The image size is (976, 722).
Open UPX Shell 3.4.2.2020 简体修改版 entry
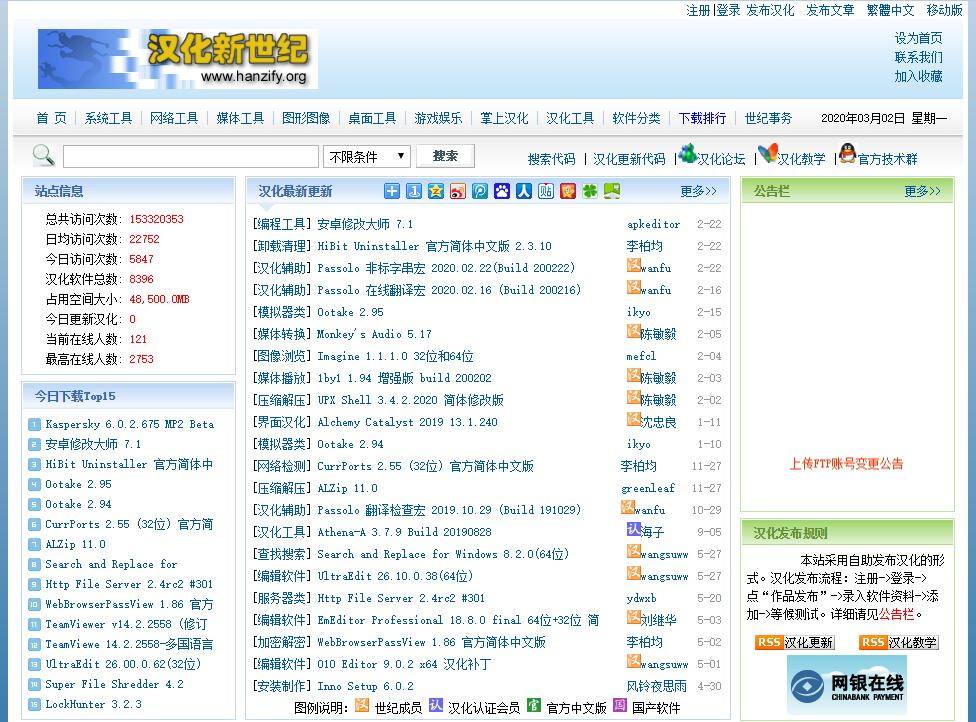[410, 400]
